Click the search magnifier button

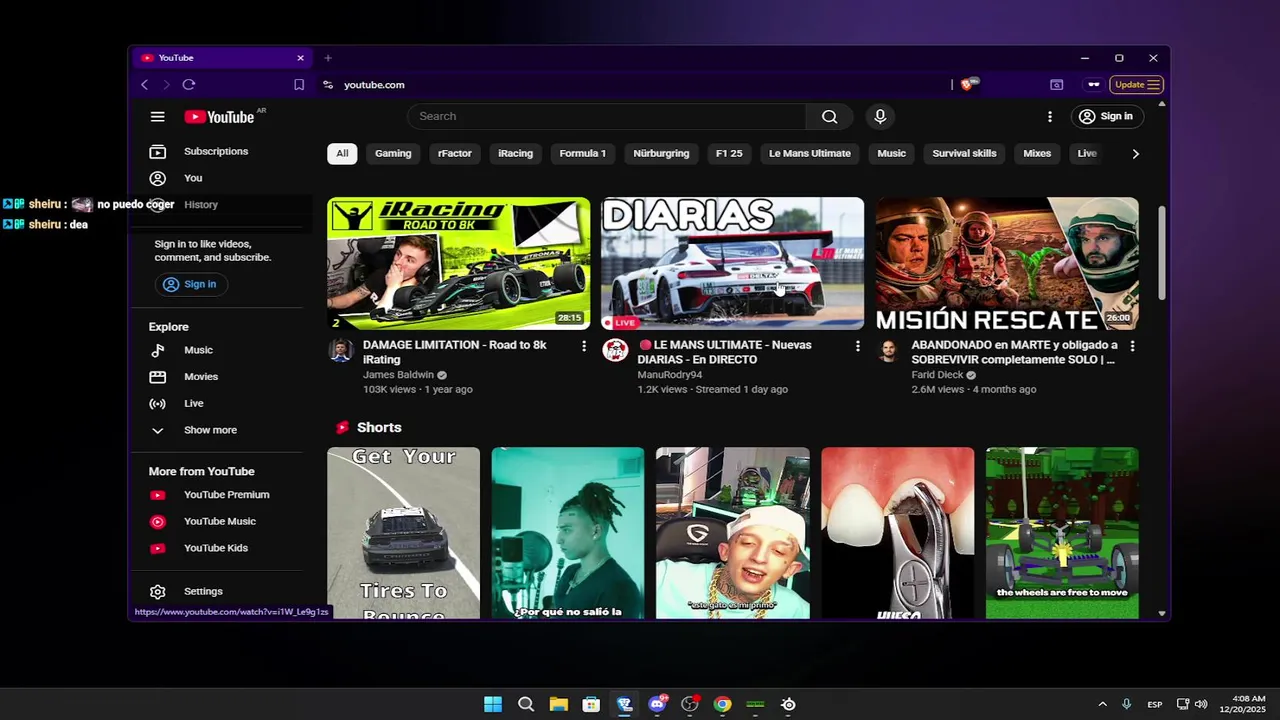(x=829, y=116)
